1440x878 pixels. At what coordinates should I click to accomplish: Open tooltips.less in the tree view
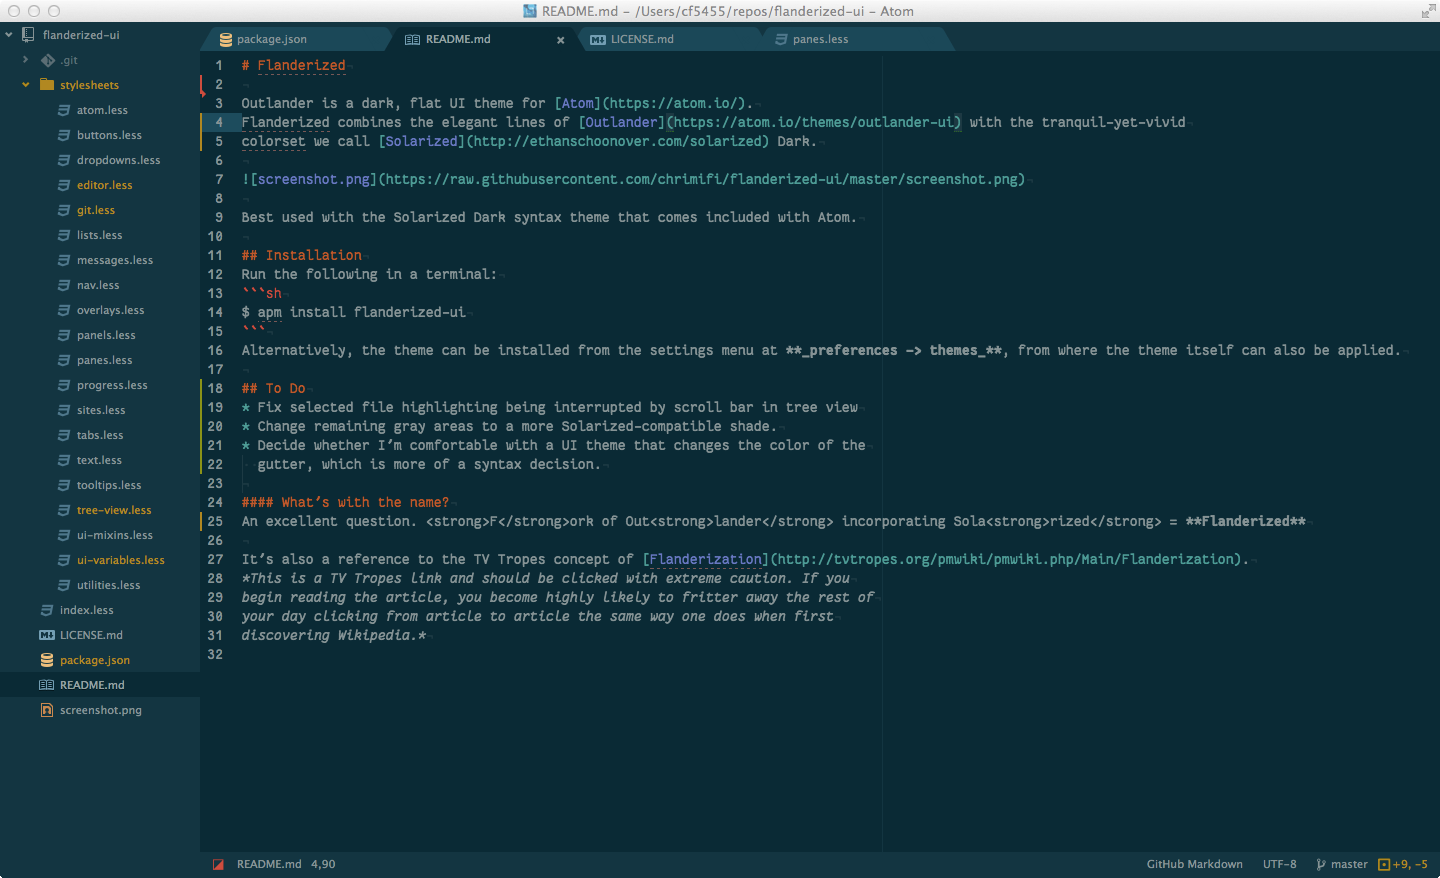[x=109, y=485]
